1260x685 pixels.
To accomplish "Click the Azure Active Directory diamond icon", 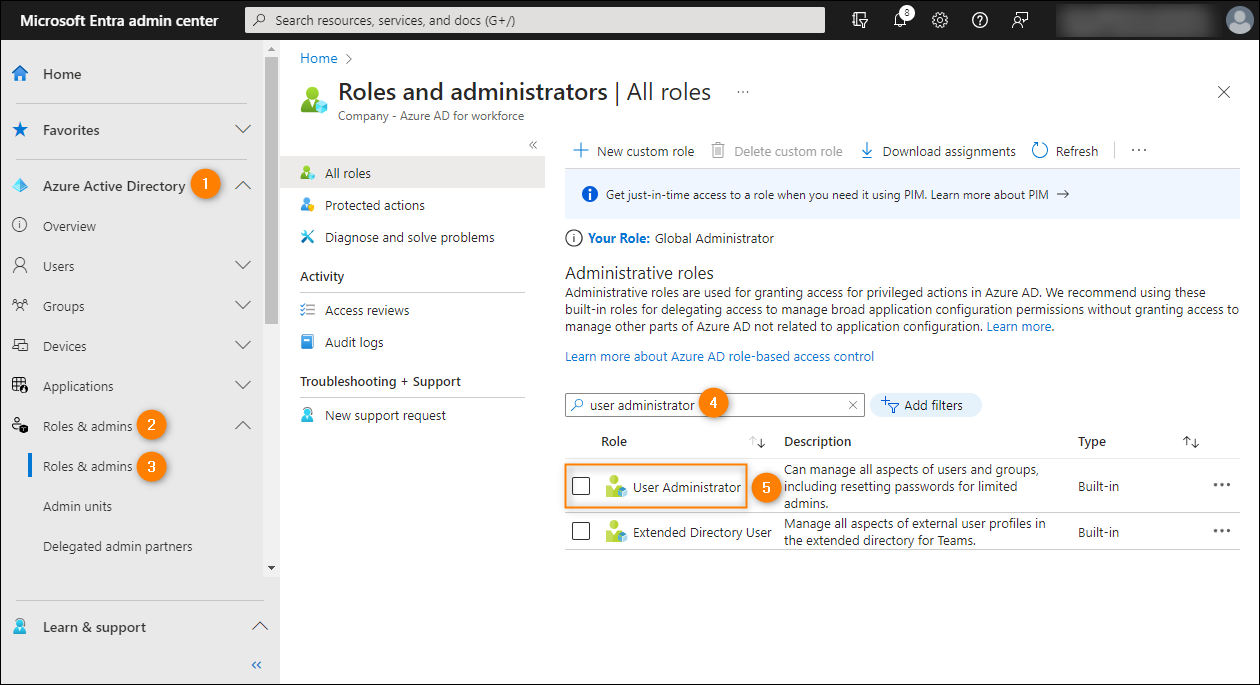I will [x=20, y=186].
